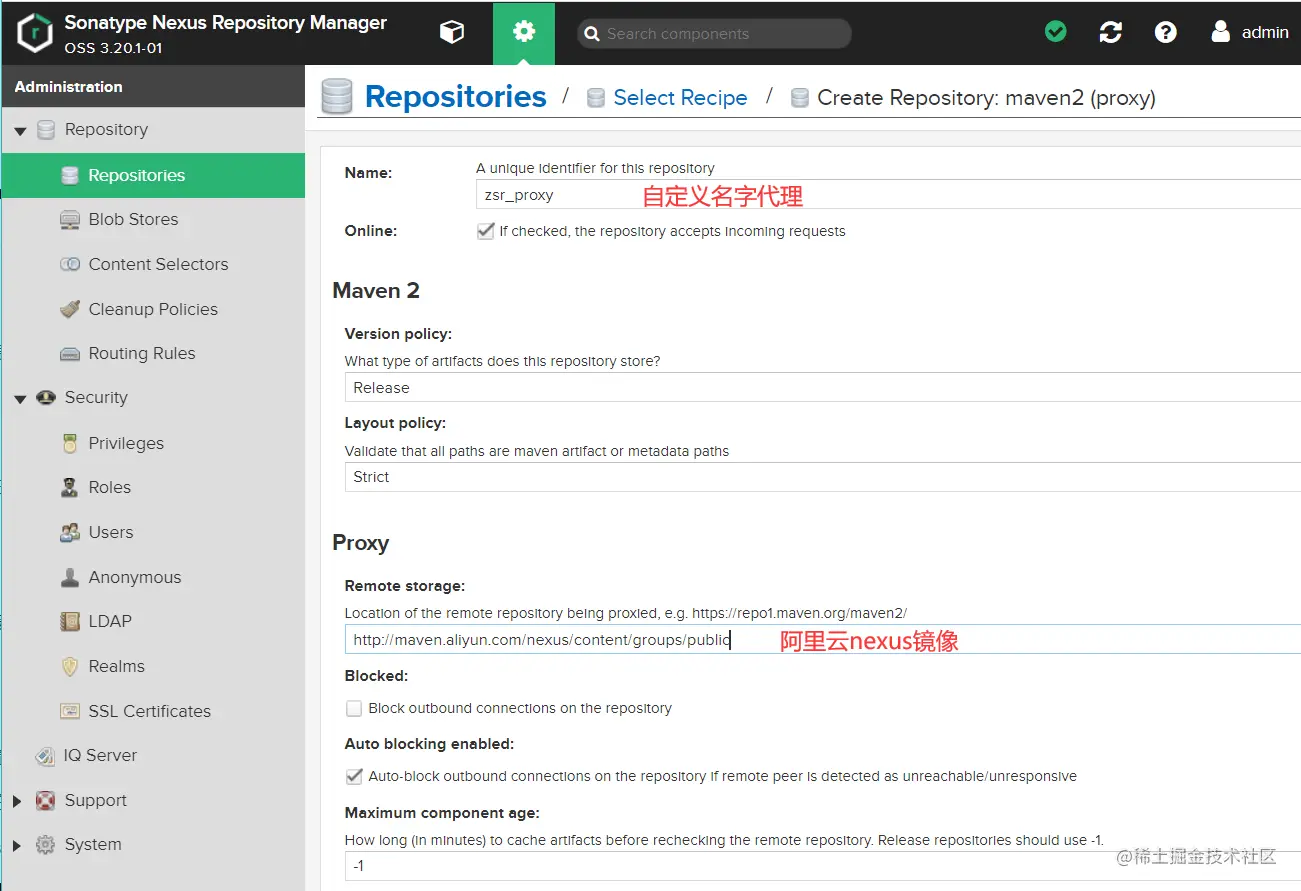Screen dimensions: 1301x891
Task: Click the Users group icon in sidebar
Action: (x=70, y=533)
